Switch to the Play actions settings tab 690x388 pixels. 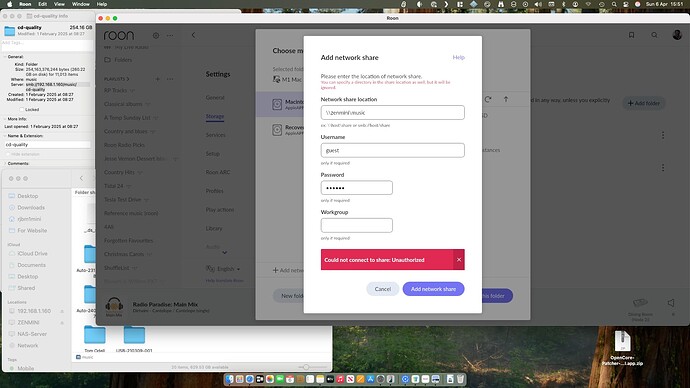point(220,210)
